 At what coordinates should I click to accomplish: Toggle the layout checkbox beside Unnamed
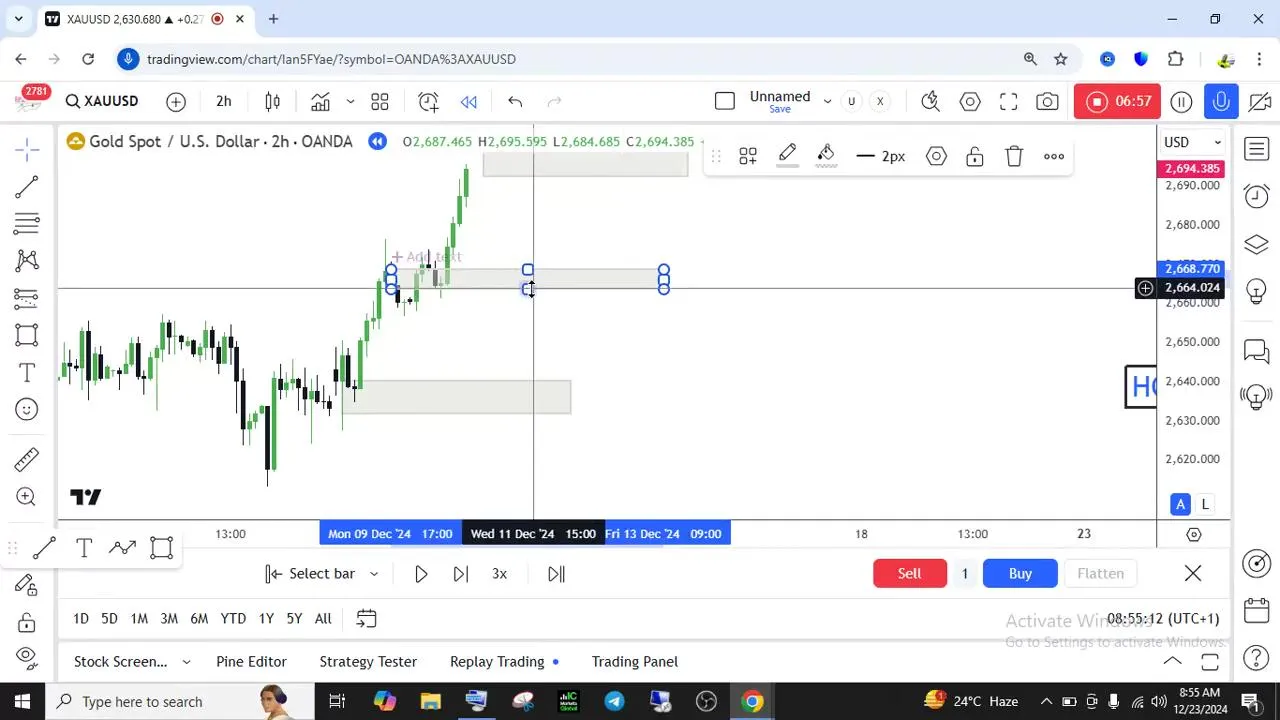point(725,101)
